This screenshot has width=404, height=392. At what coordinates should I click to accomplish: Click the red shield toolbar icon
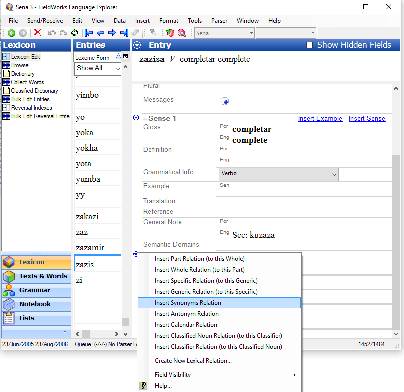click(x=170, y=33)
